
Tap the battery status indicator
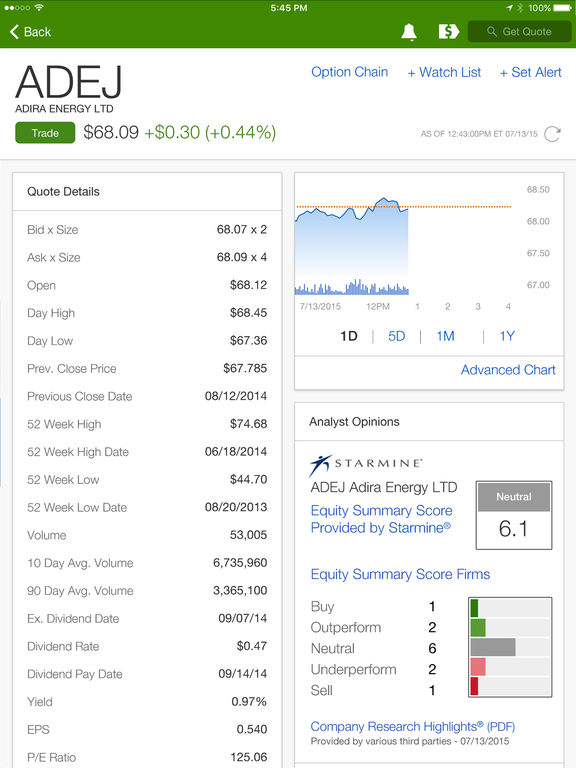[561, 8]
